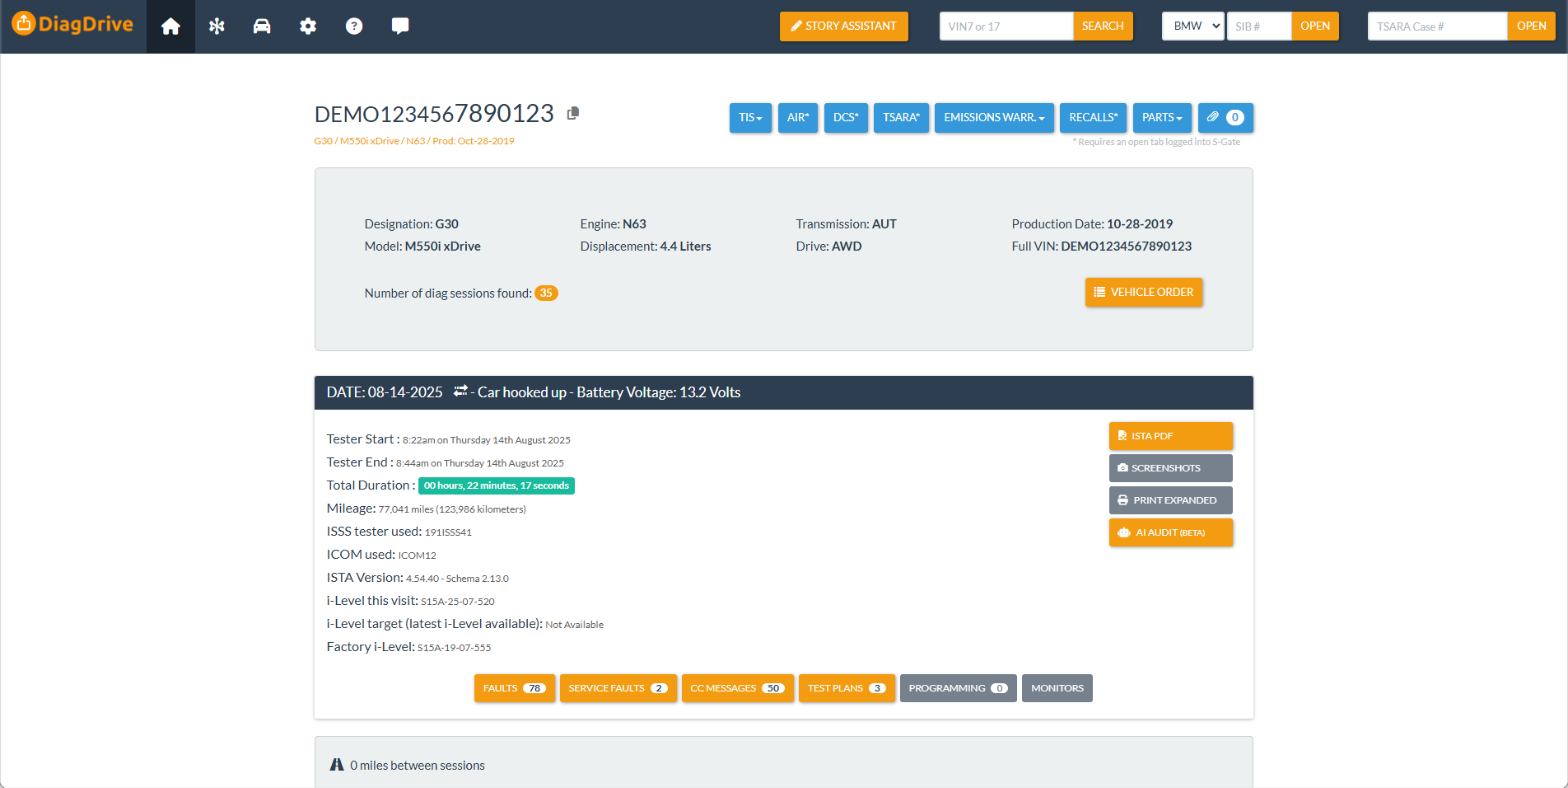
Task: Click ISTA Version 4.54.40 value
Action: point(458,578)
